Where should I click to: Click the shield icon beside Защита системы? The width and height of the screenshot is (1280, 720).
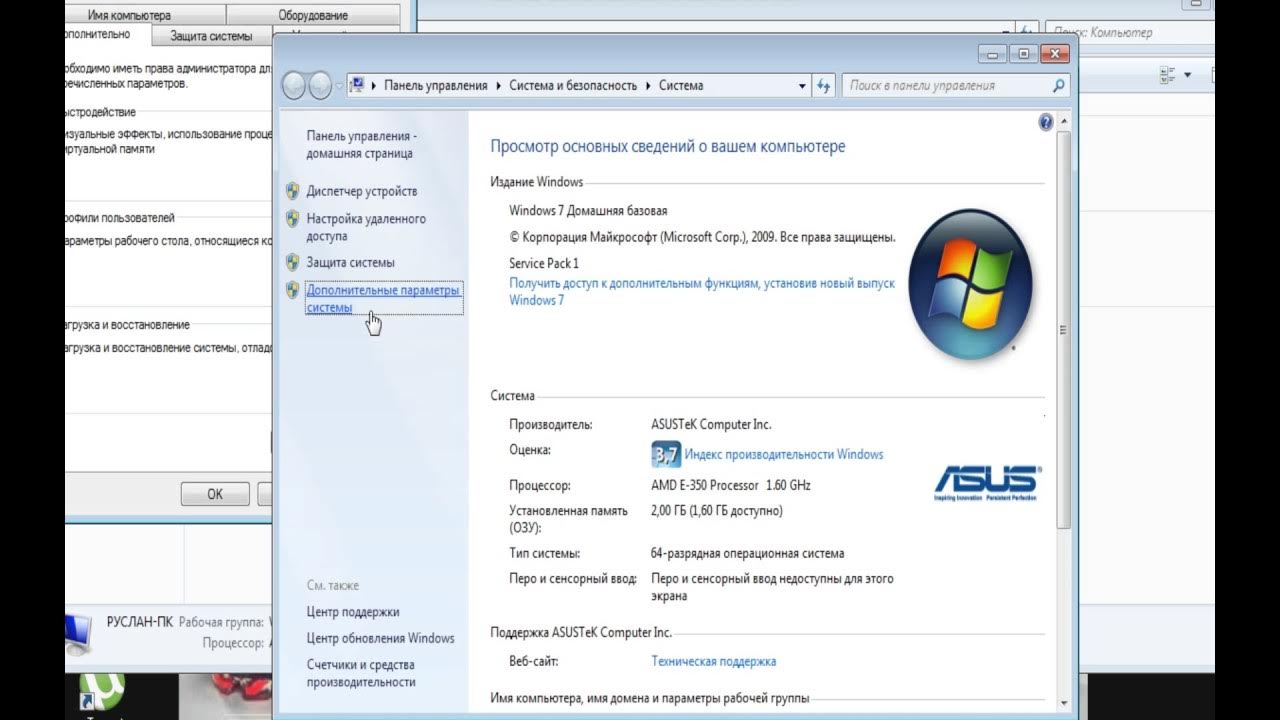click(x=293, y=262)
